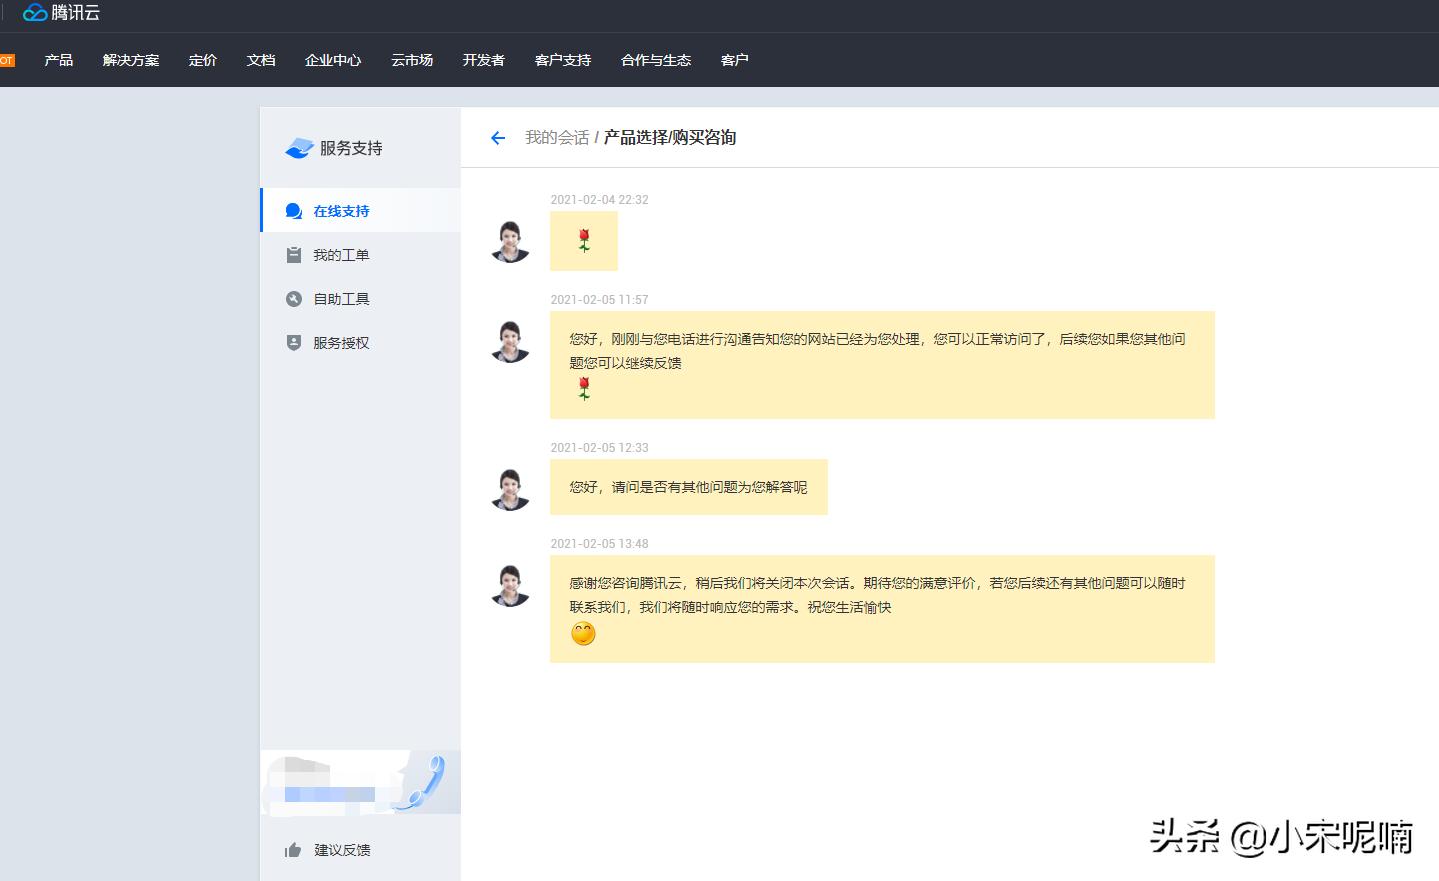Image resolution: width=1439 pixels, height=881 pixels.
Task: Click the 我的工单 document icon
Action: (292, 254)
